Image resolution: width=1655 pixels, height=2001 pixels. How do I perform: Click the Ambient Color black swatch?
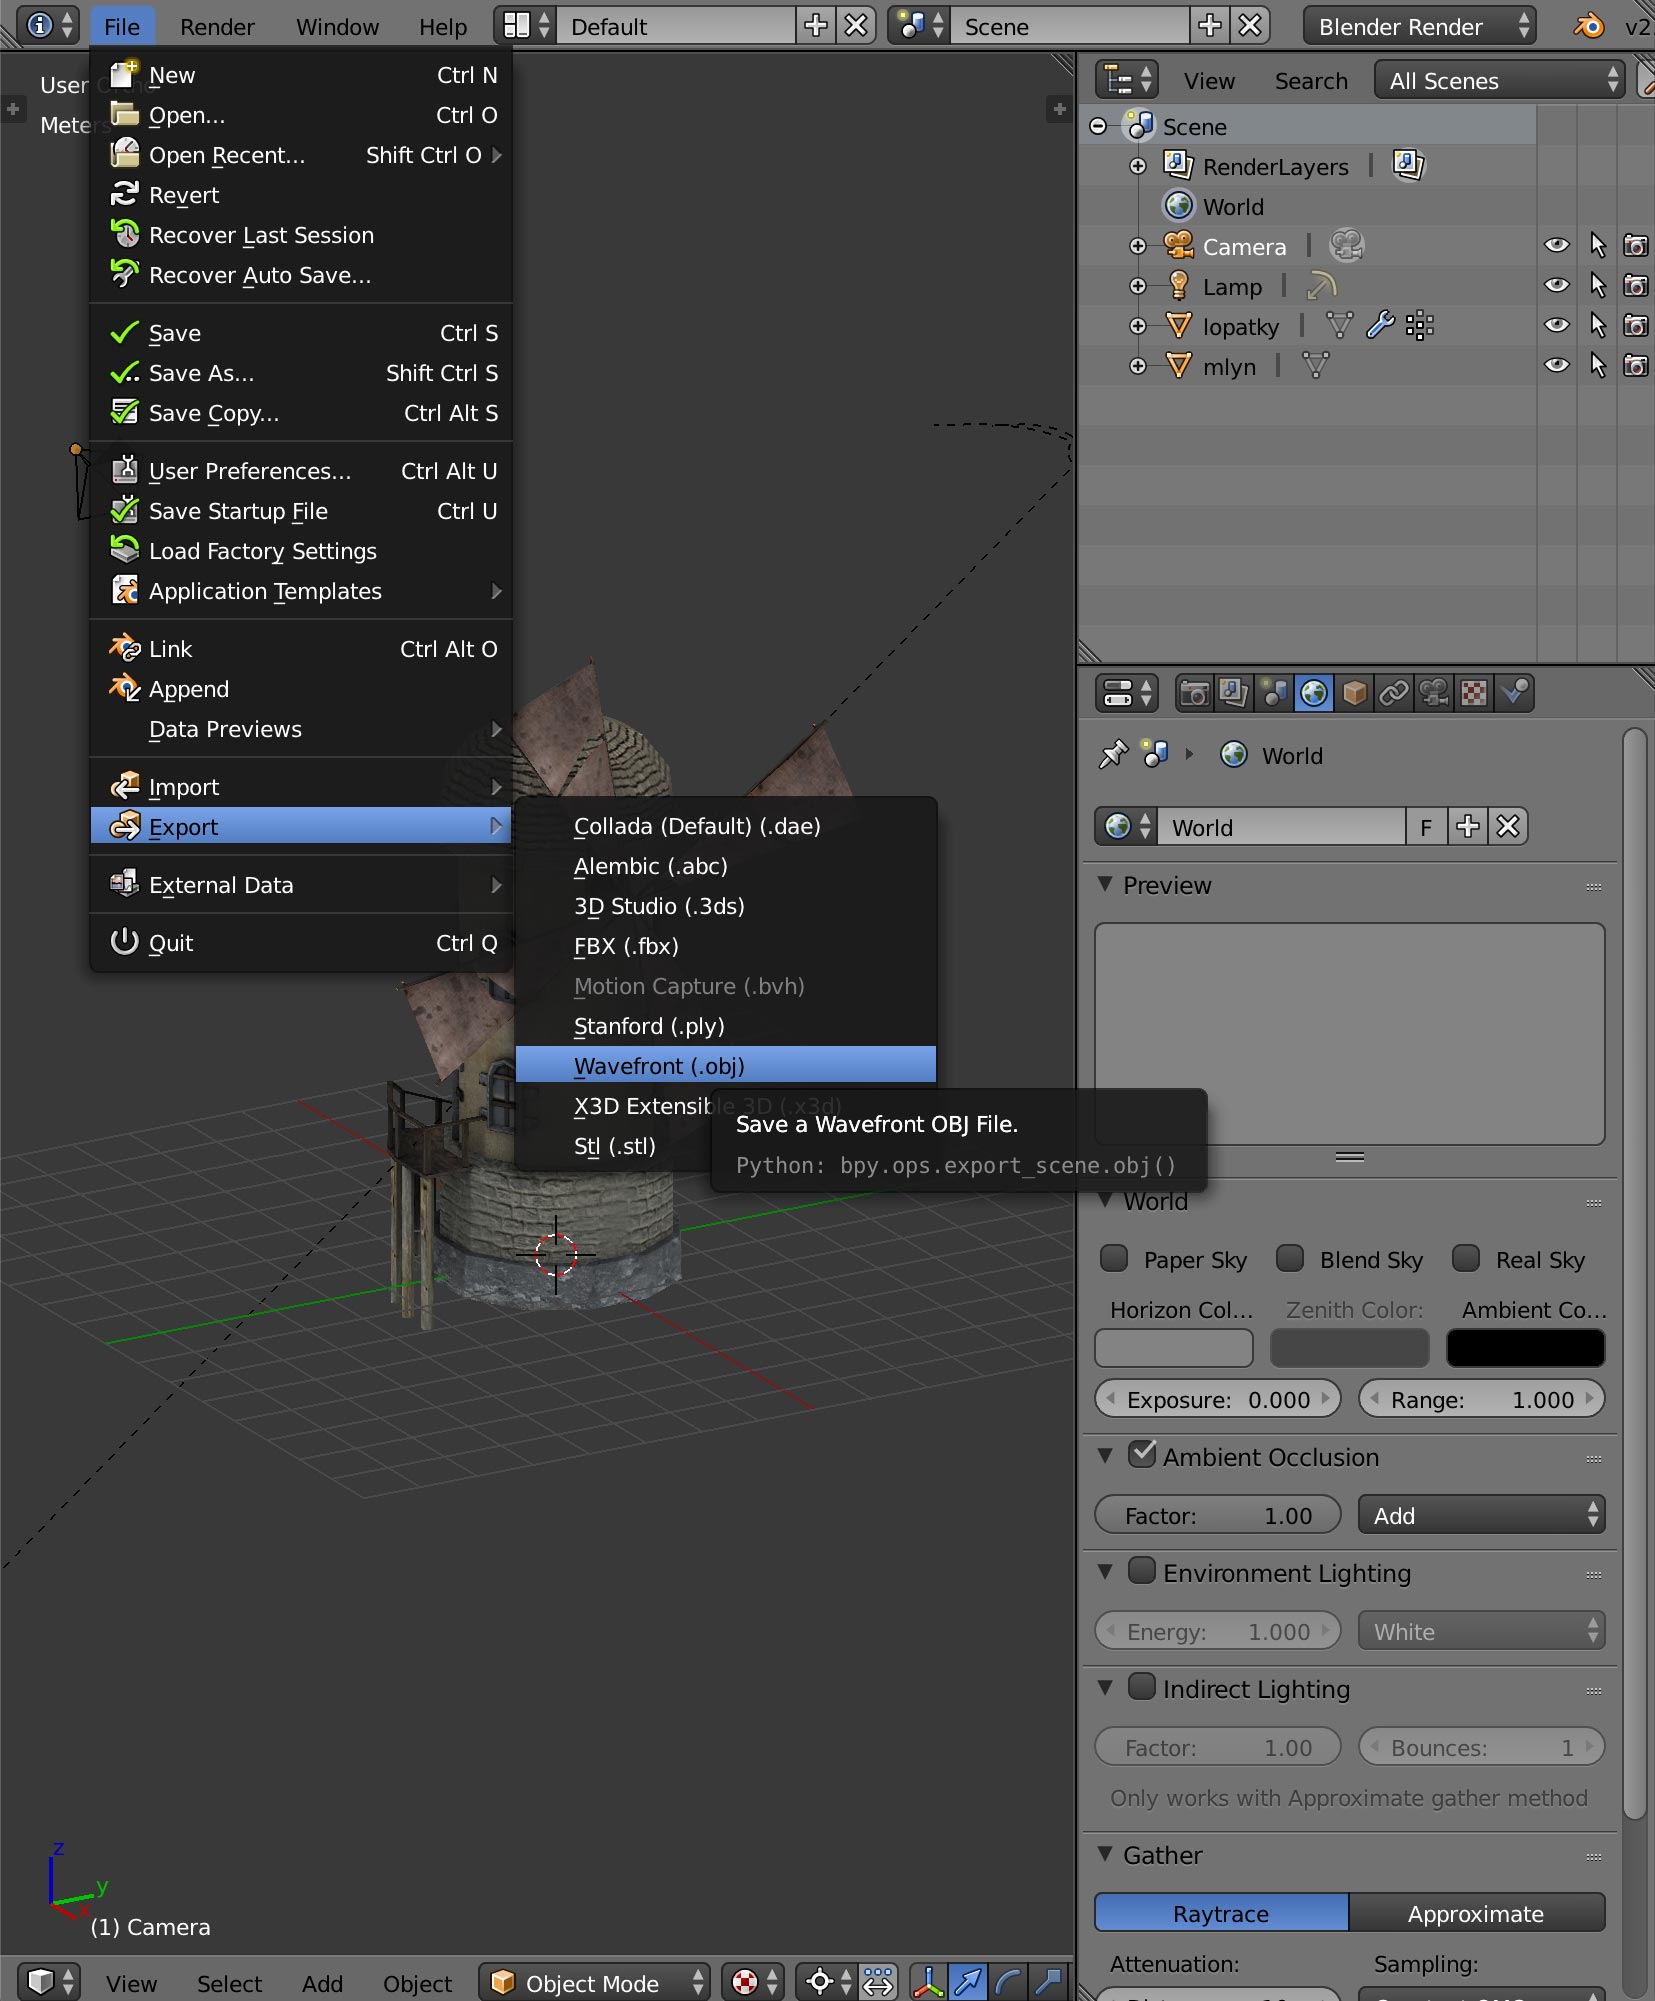coord(1525,1348)
